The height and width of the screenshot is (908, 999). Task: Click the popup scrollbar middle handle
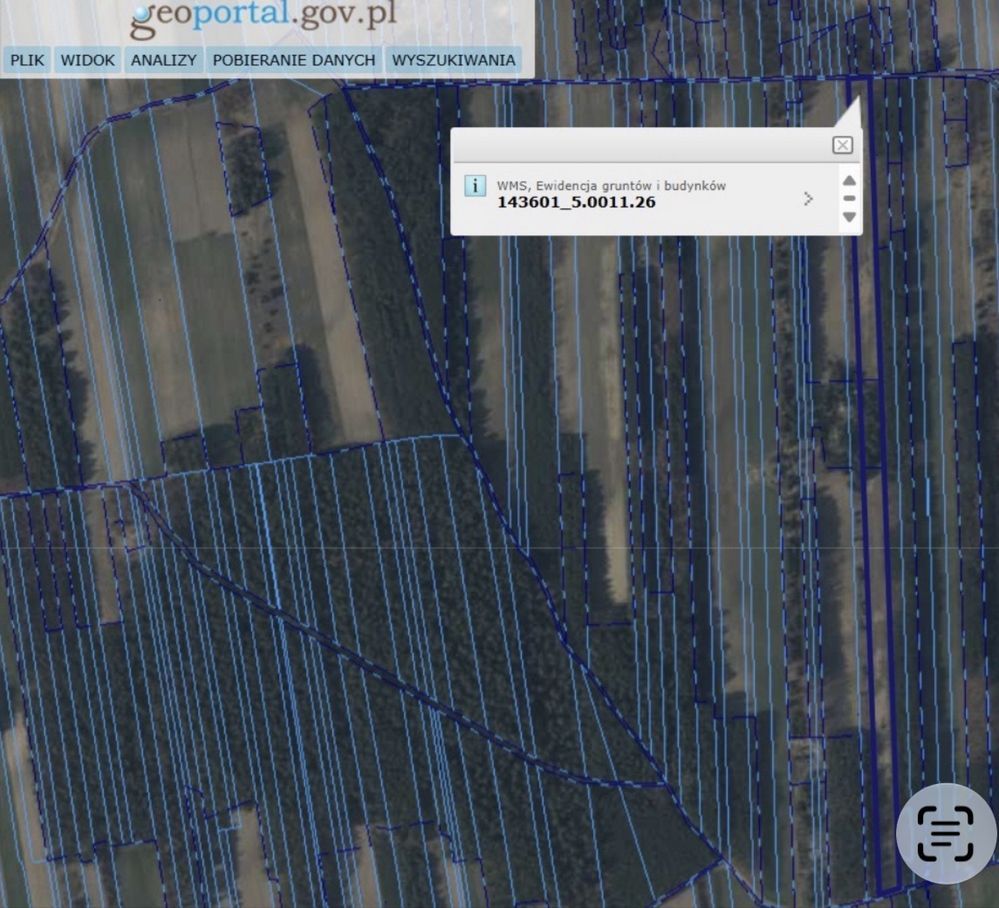849,198
